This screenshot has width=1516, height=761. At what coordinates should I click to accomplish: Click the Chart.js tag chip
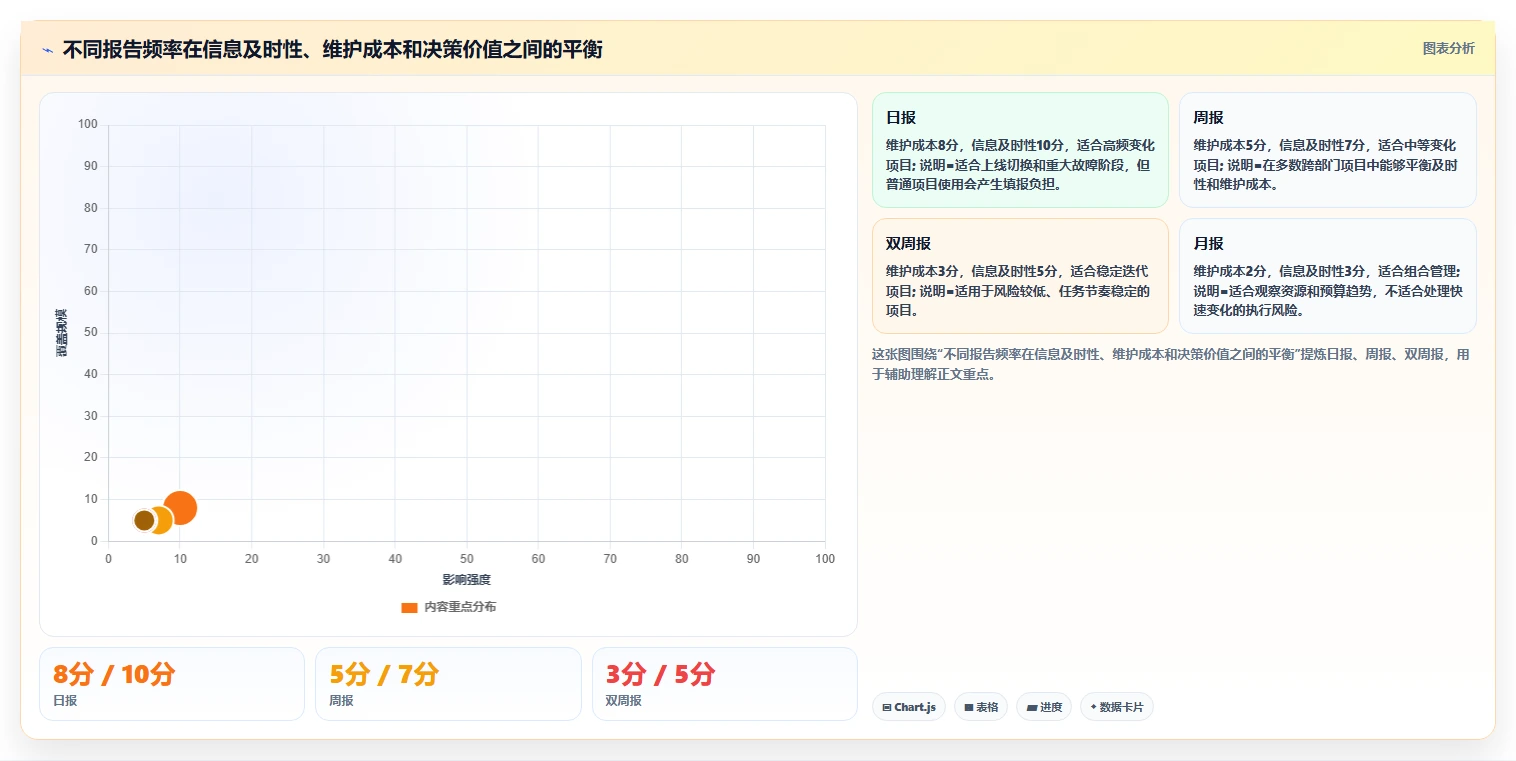[909, 707]
